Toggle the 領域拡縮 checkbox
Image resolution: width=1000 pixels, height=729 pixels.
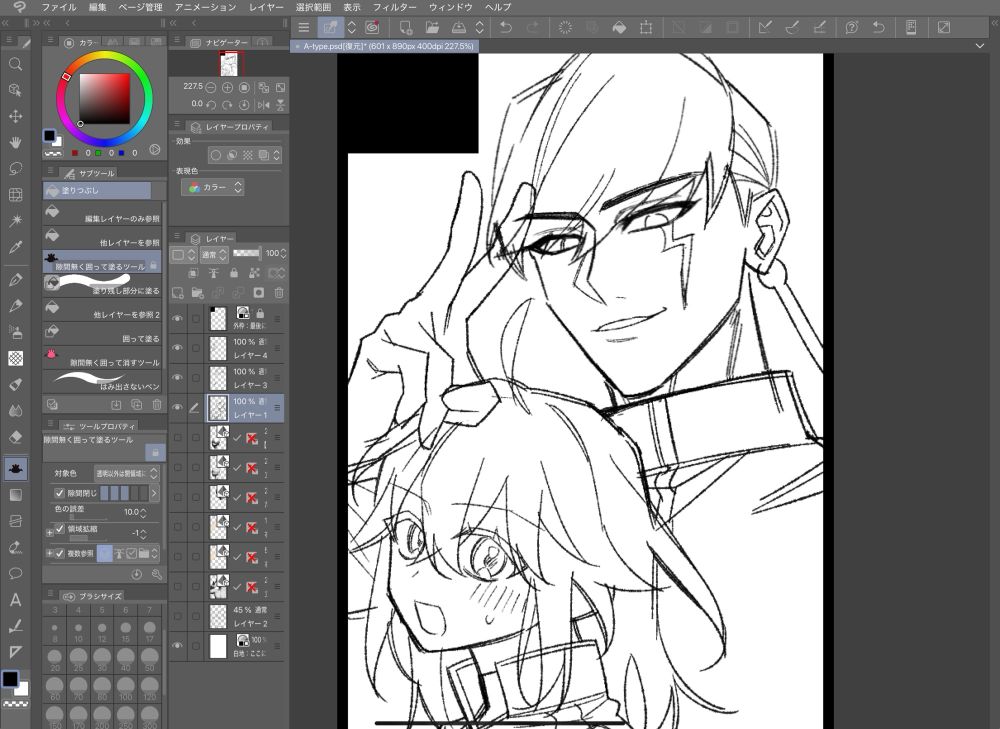[x=60, y=529]
